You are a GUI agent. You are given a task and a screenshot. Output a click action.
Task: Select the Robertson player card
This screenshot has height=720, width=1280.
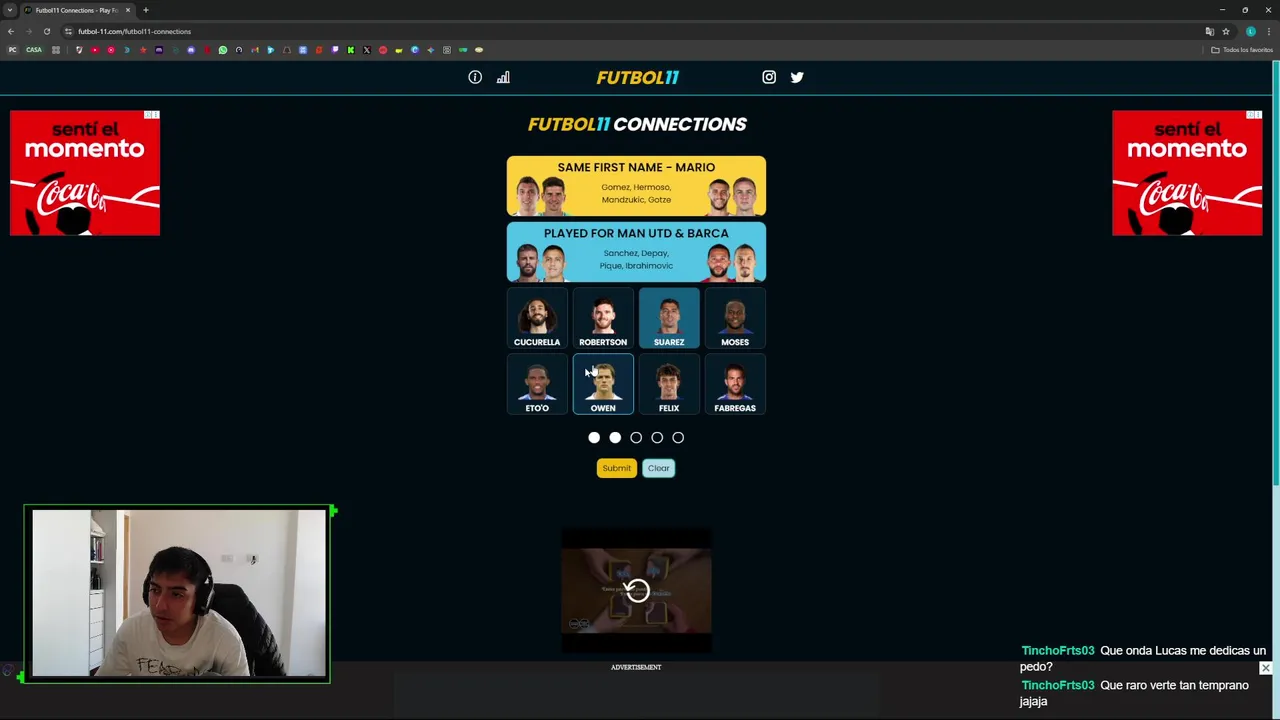[603, 319]
